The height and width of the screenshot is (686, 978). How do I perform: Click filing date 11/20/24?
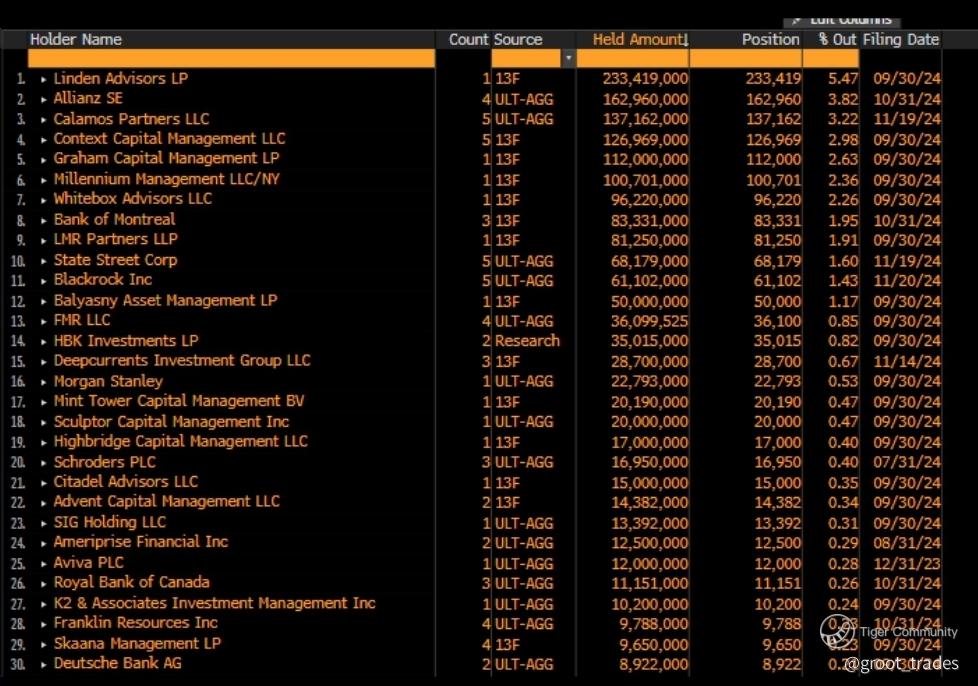point(907,281)
